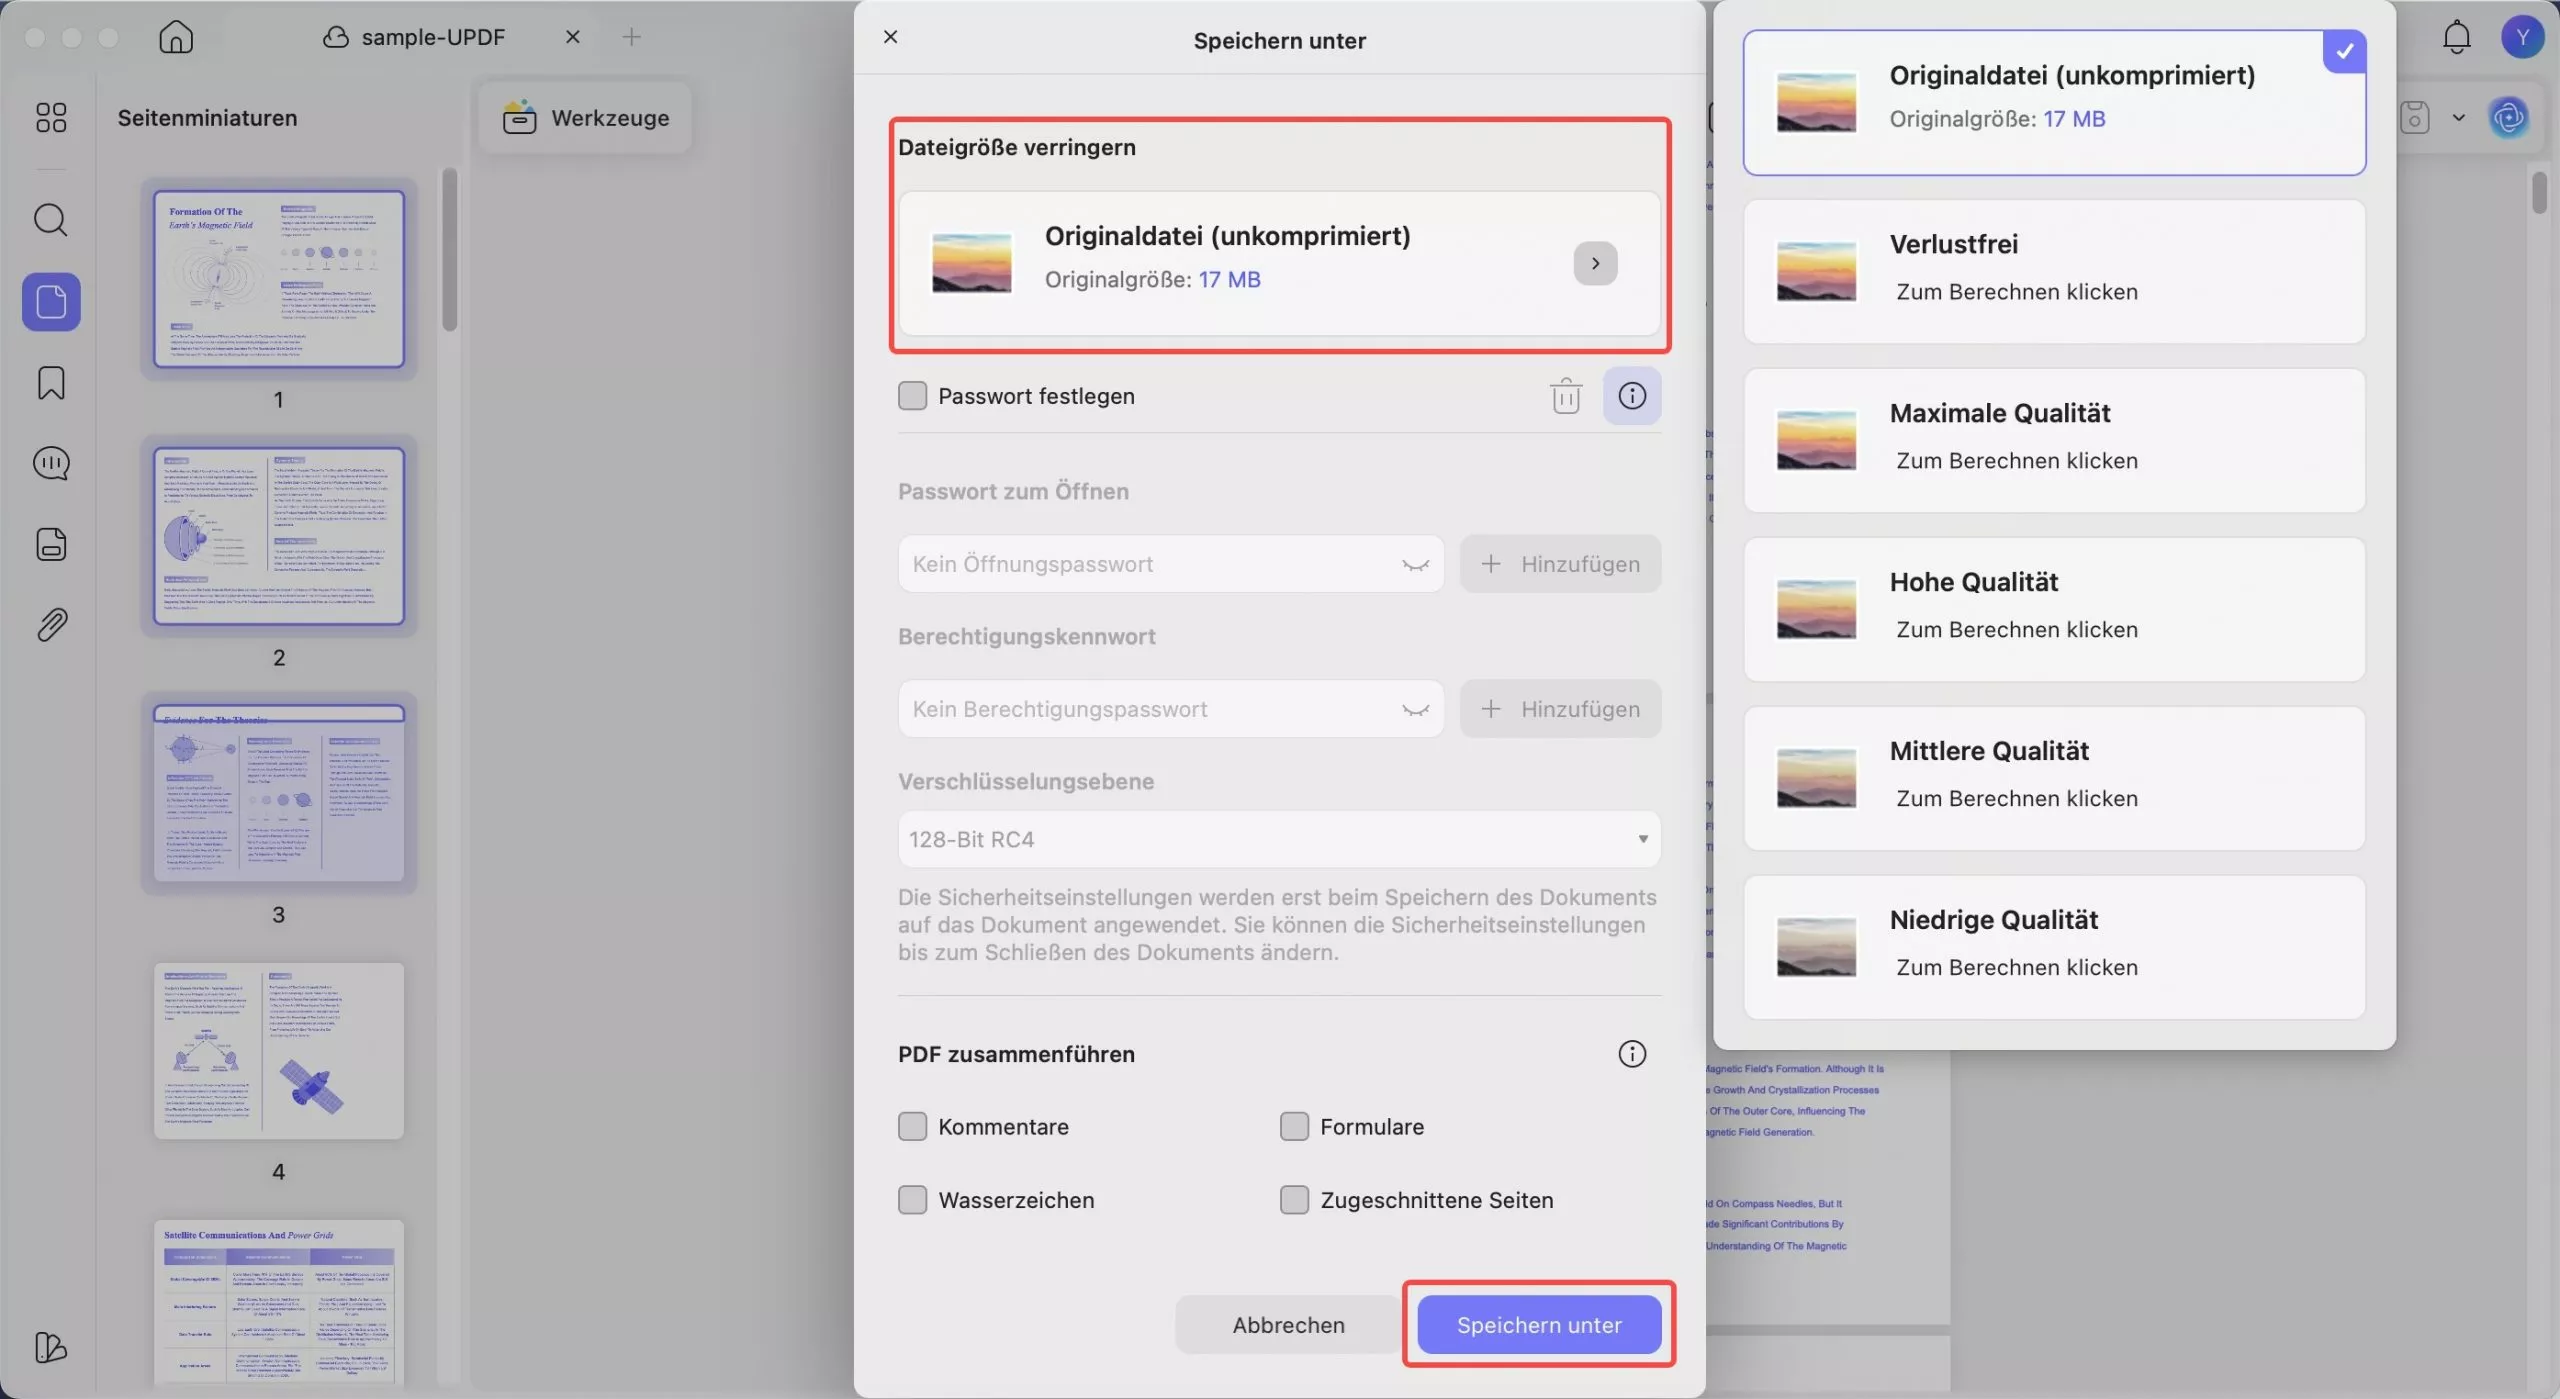This screenshot has width=2560, height=1399.
Task: Open the search panel in the sidebar
Action: pyautogui.click(x=52, y=219)
